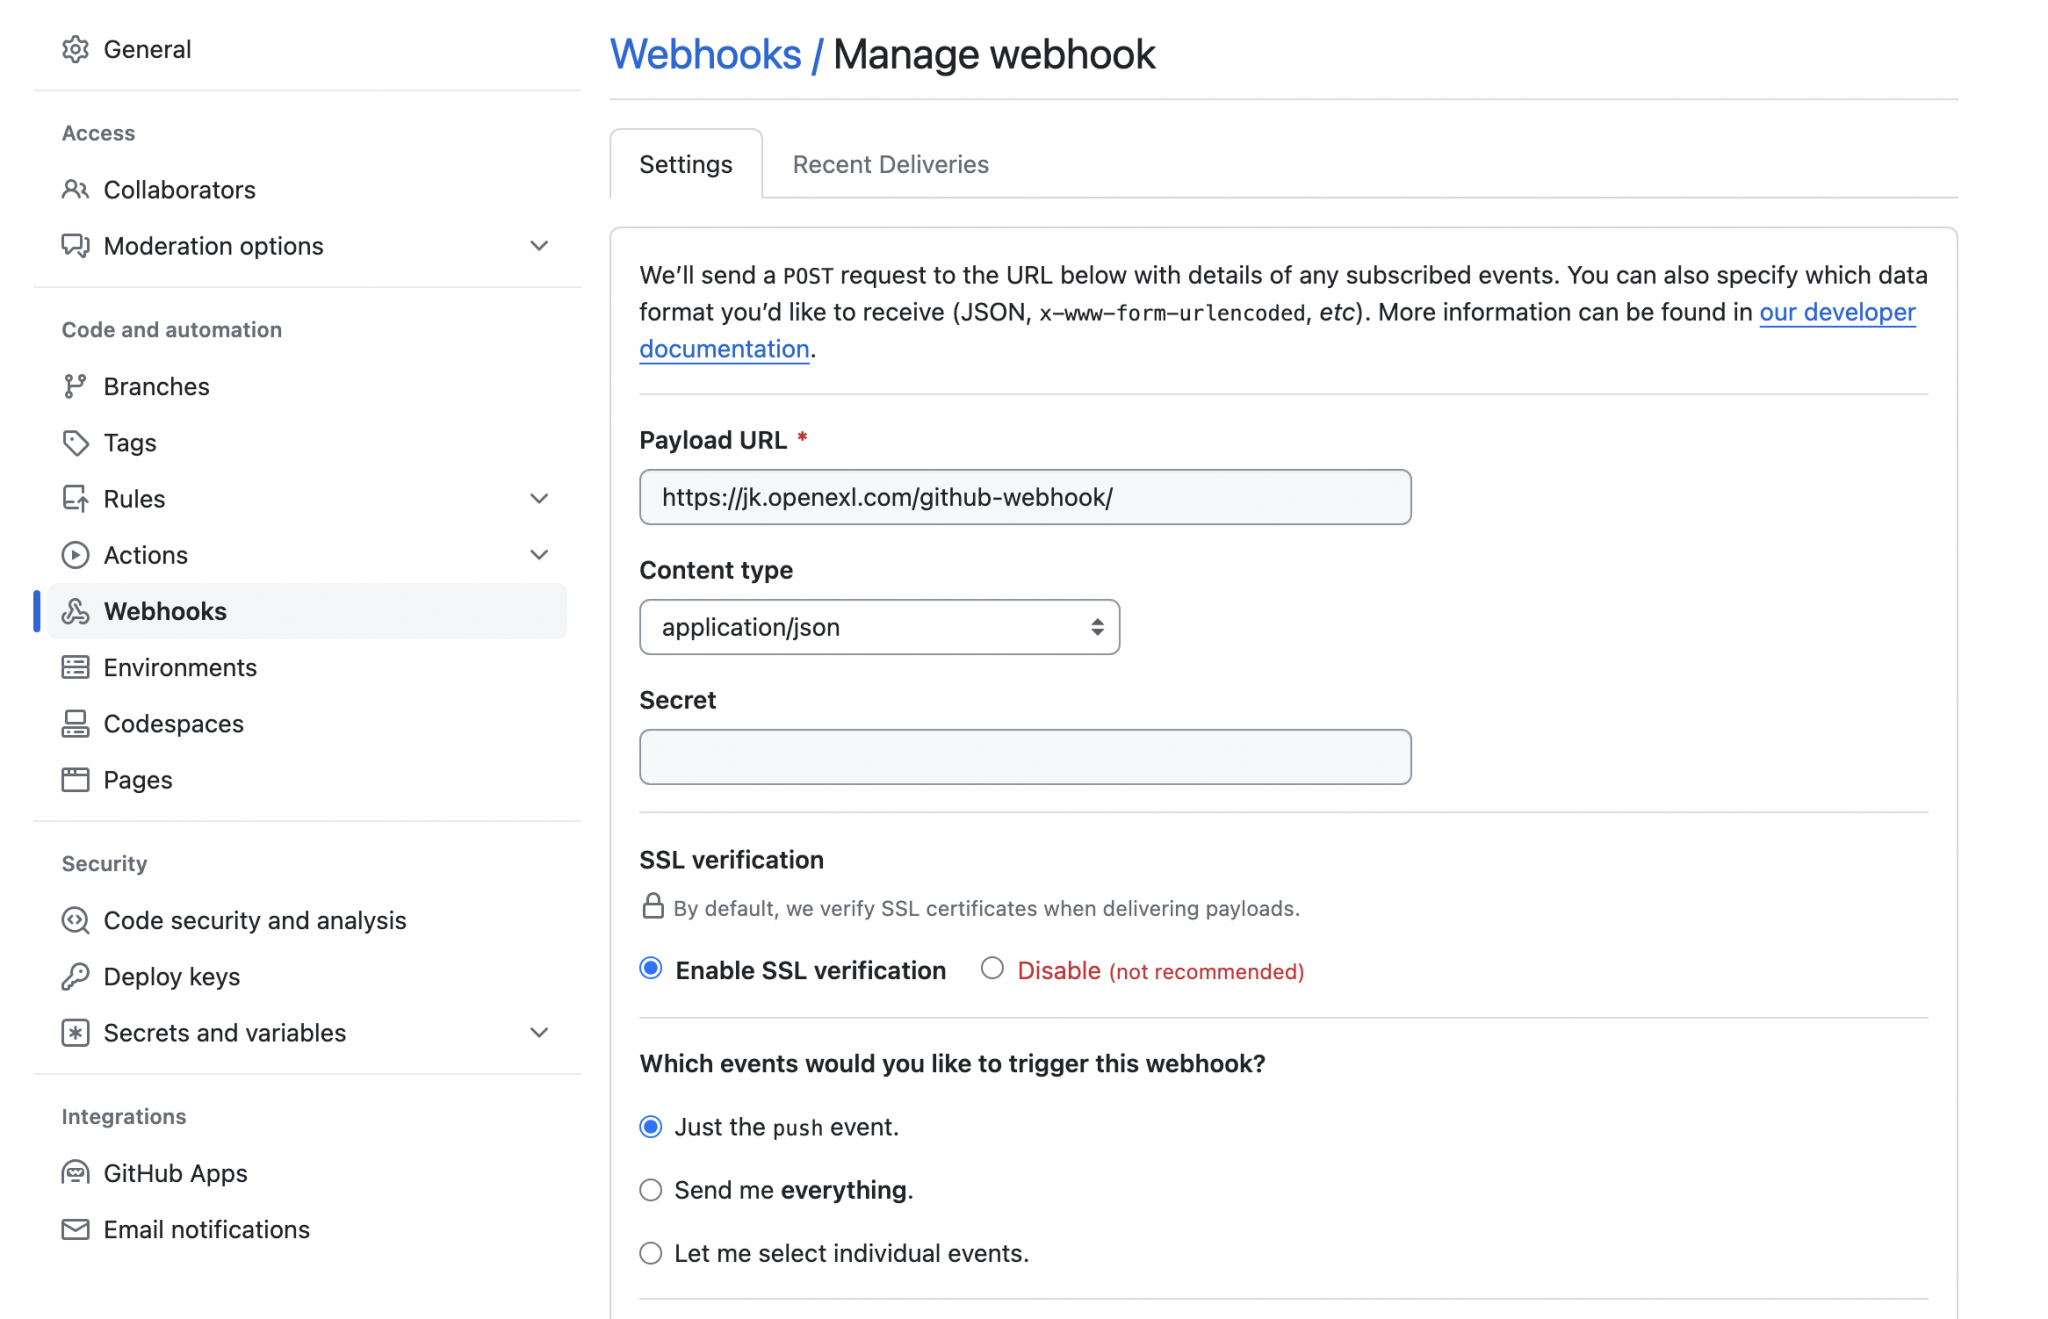Viewport: 2048px width, 1319px height.
Task: Click the Codespaces icon
Action: click(x=76, y=723)
